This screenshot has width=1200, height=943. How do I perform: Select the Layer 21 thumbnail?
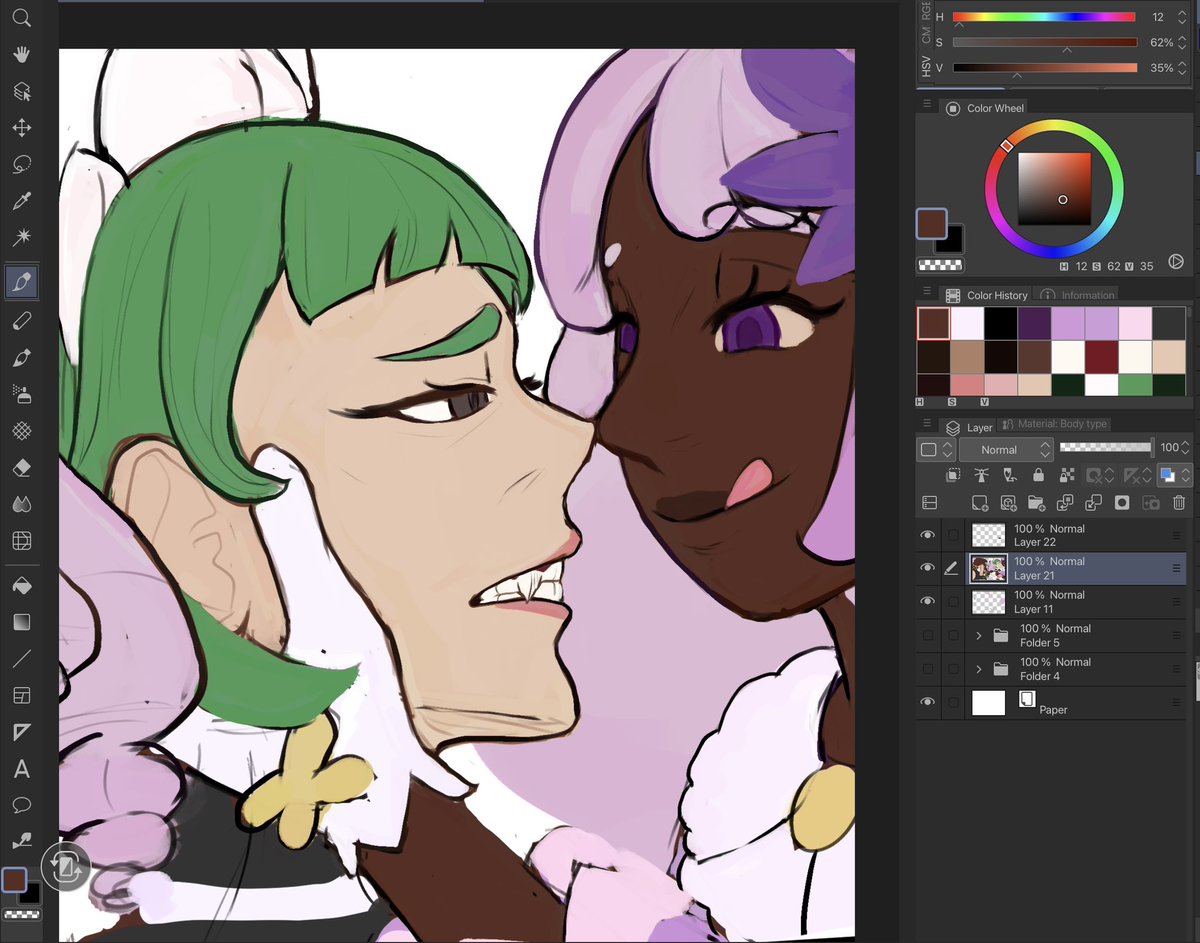(988, 568)
